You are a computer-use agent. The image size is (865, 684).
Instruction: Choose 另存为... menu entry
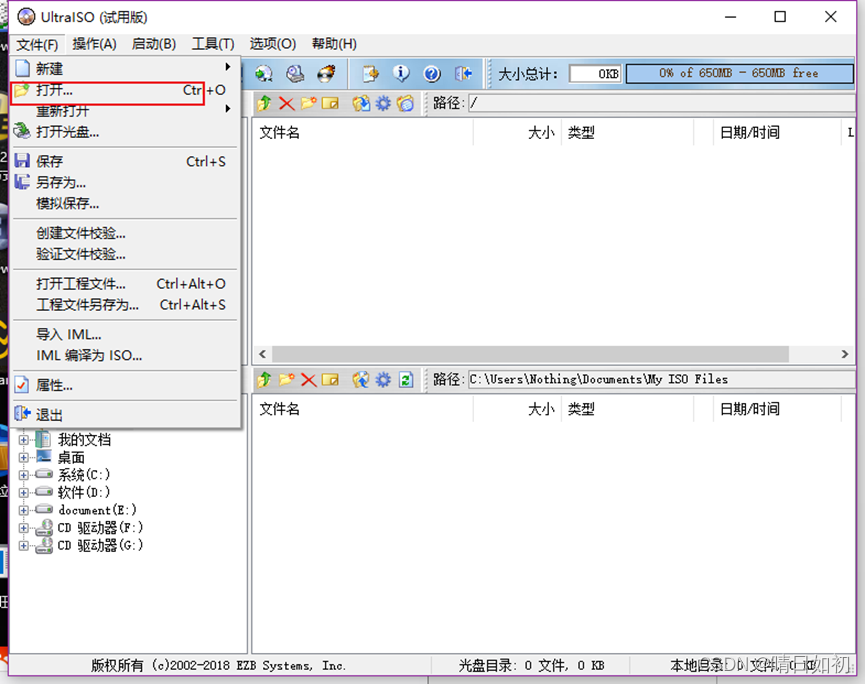pyautogui.click(x=125, y=182)
